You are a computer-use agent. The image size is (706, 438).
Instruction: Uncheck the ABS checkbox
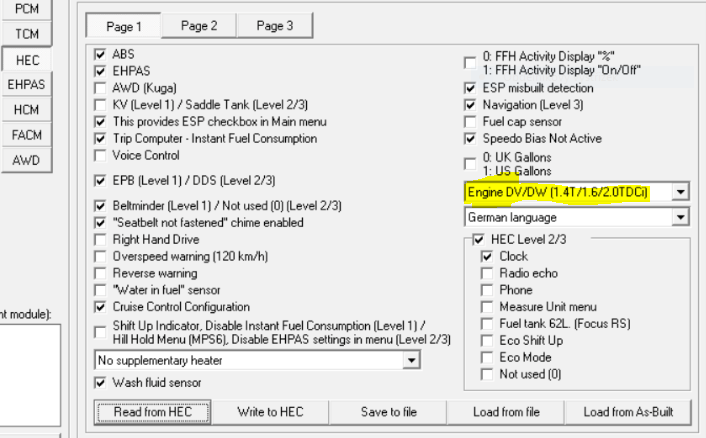tap(100, 54)
